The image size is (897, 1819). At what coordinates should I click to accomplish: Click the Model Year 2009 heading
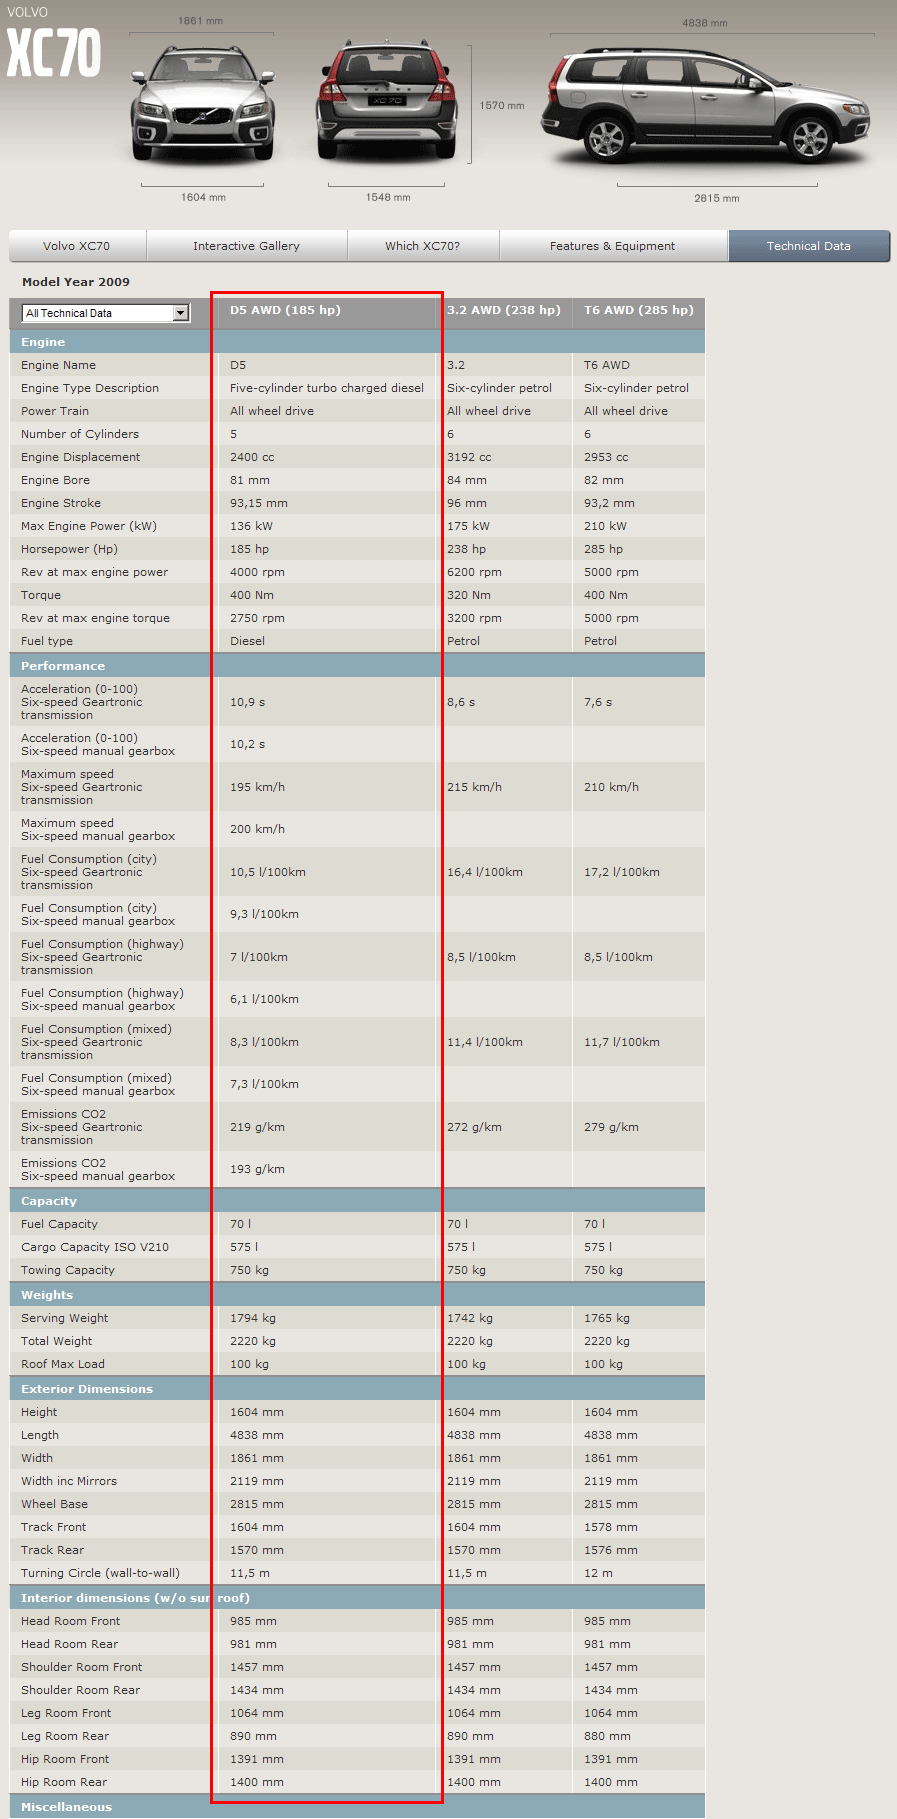point(76,282)
